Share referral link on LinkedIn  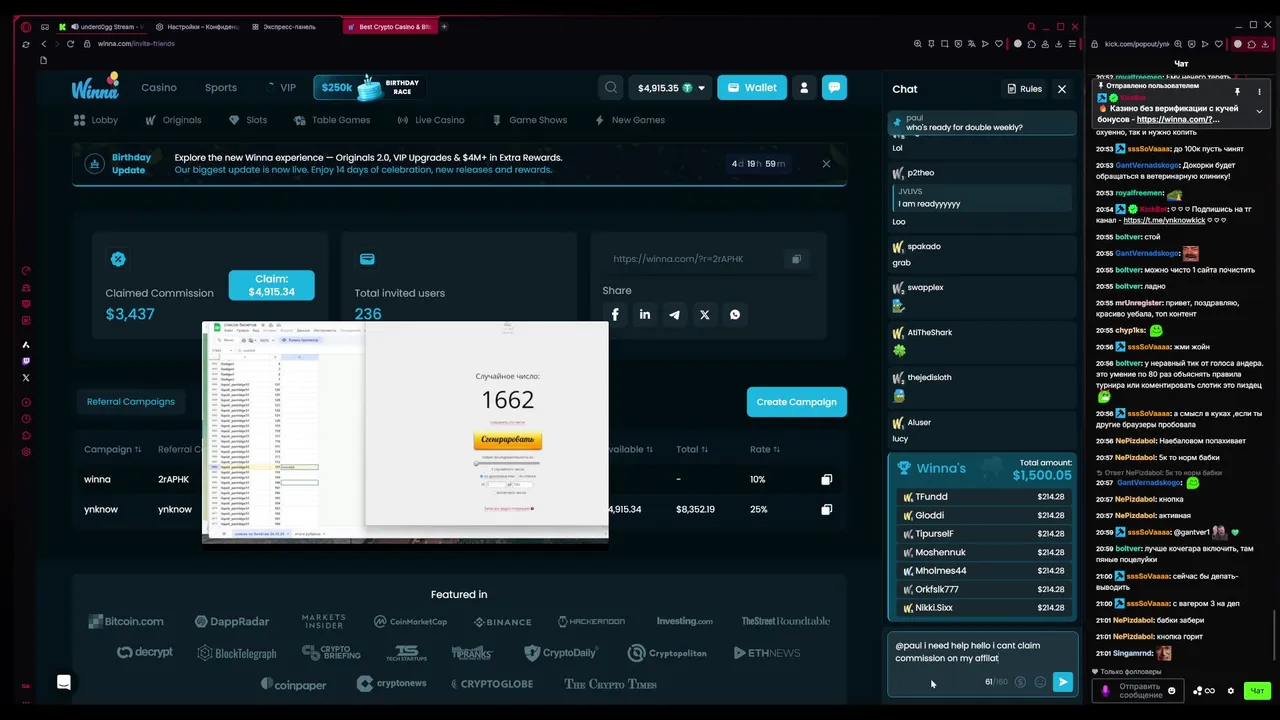coord(645,314)
